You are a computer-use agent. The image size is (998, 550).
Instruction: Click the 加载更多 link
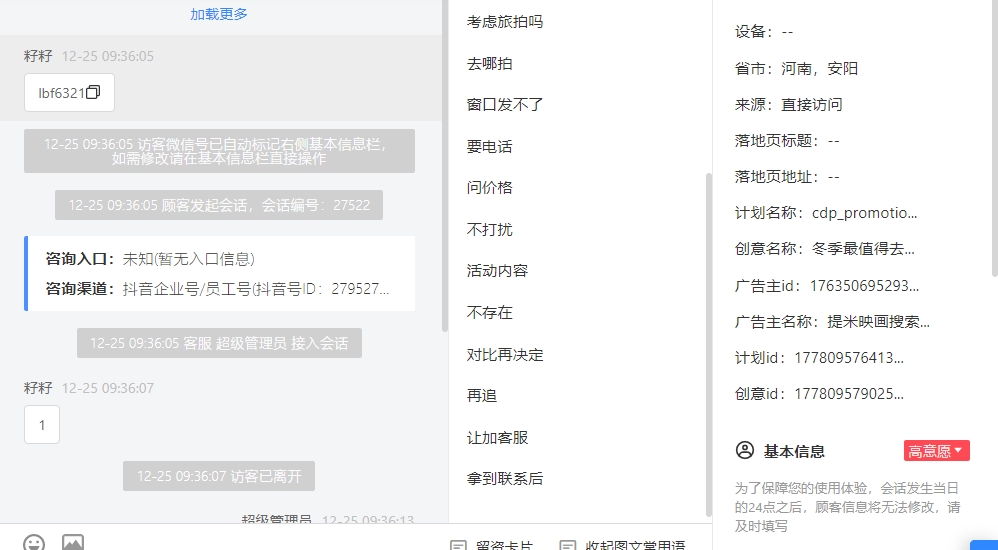(x=219, y=14)
